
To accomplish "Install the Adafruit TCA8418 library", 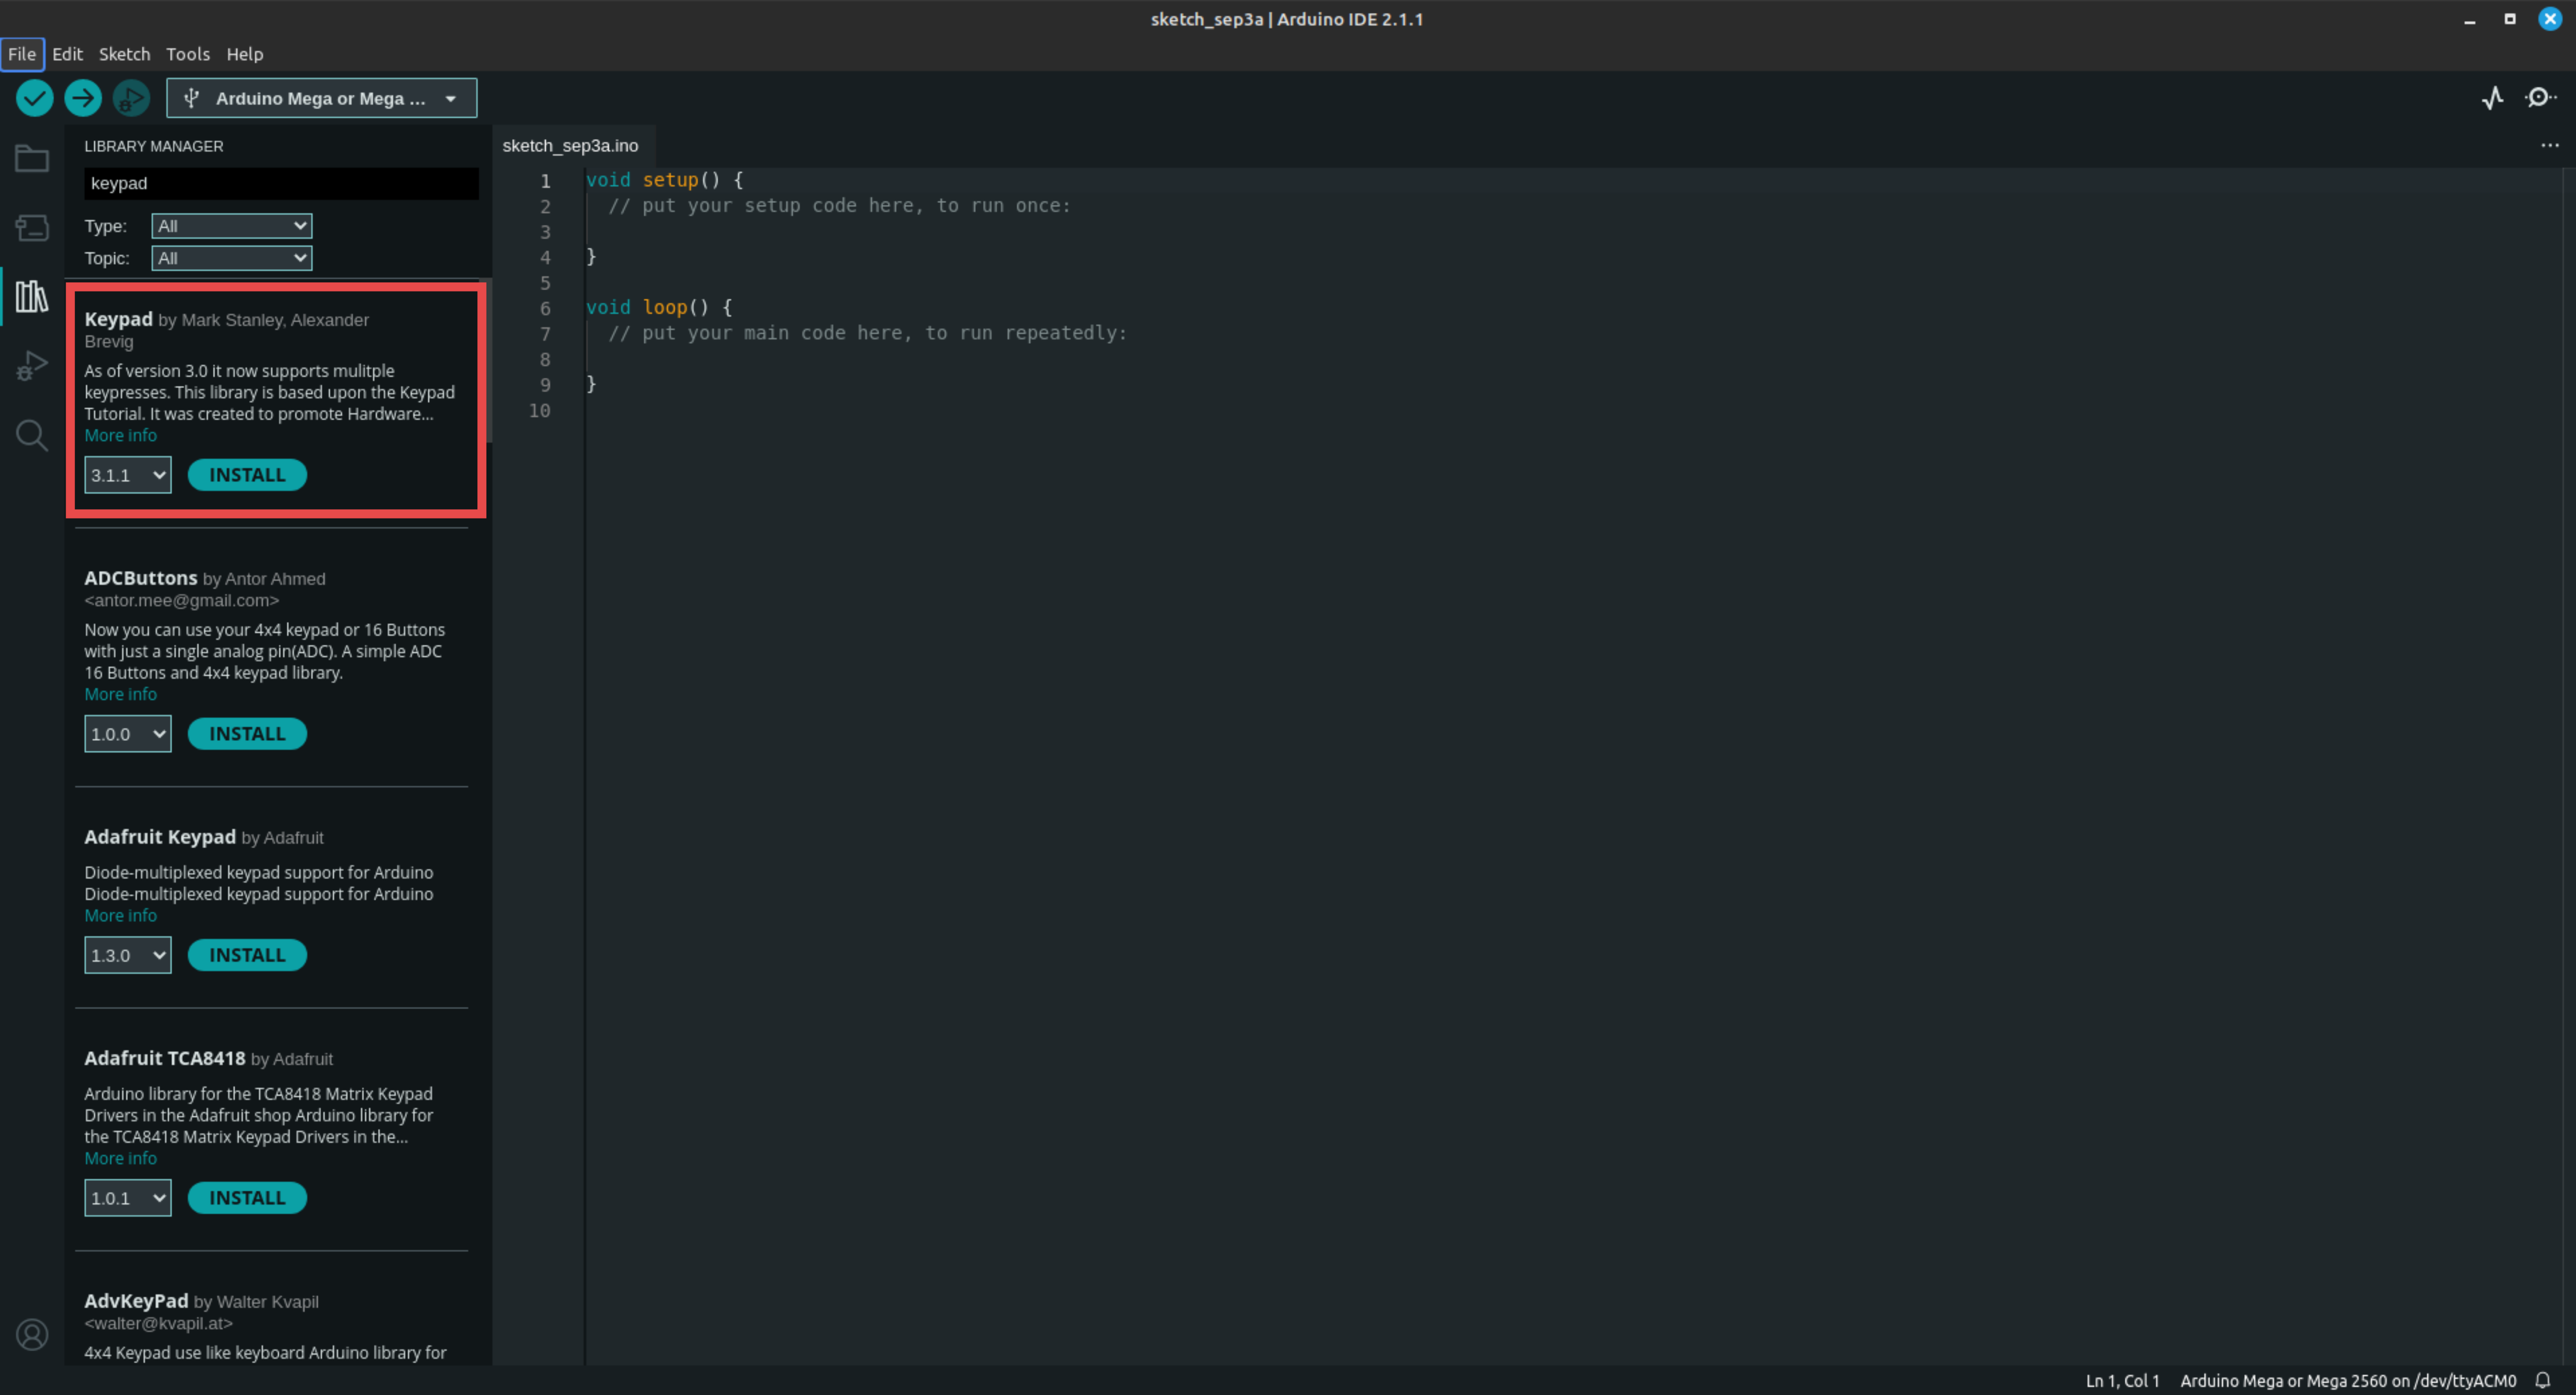I will coord(247,1198).
